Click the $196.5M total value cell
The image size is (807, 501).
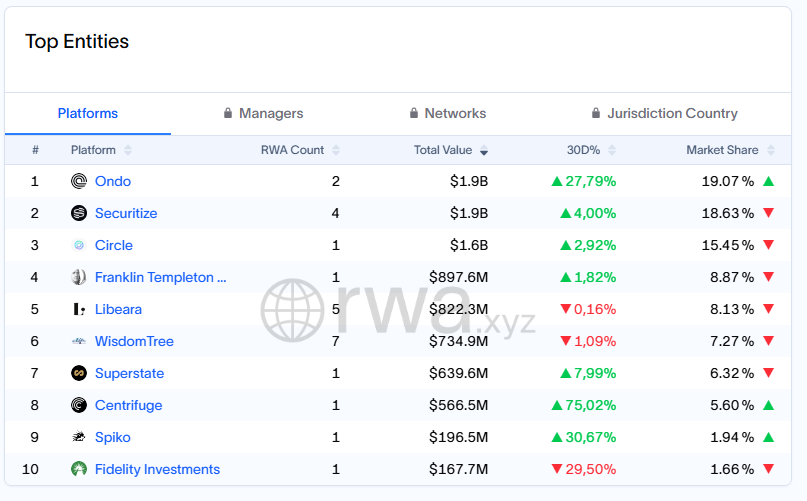(459, 437)
